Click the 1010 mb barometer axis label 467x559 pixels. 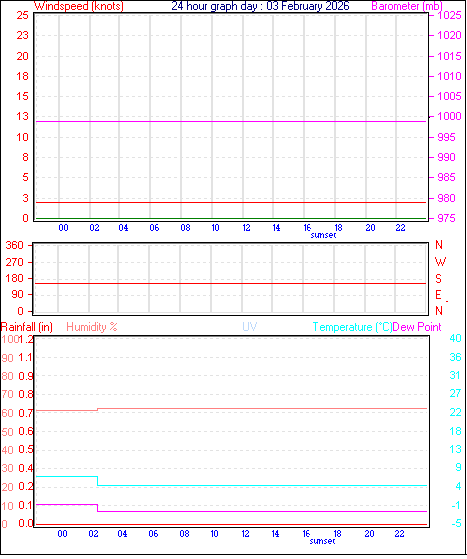[x=450, y=76]
